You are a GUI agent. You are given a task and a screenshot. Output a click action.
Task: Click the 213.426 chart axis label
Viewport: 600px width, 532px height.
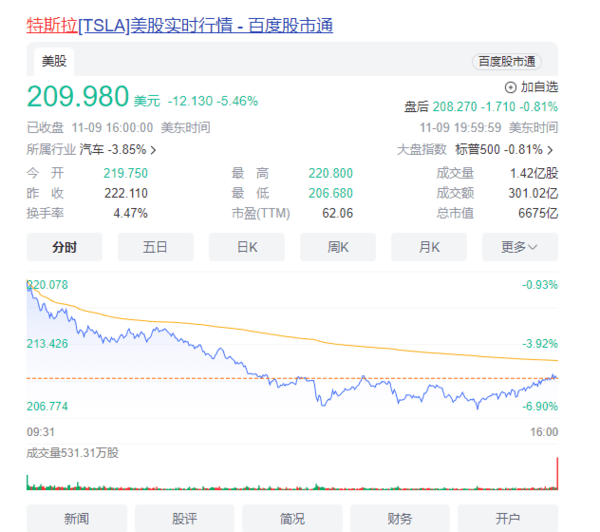47,344
